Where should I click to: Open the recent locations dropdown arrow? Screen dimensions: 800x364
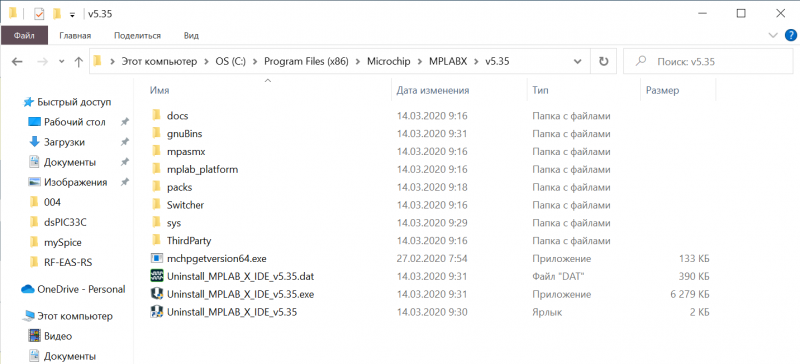62,62
